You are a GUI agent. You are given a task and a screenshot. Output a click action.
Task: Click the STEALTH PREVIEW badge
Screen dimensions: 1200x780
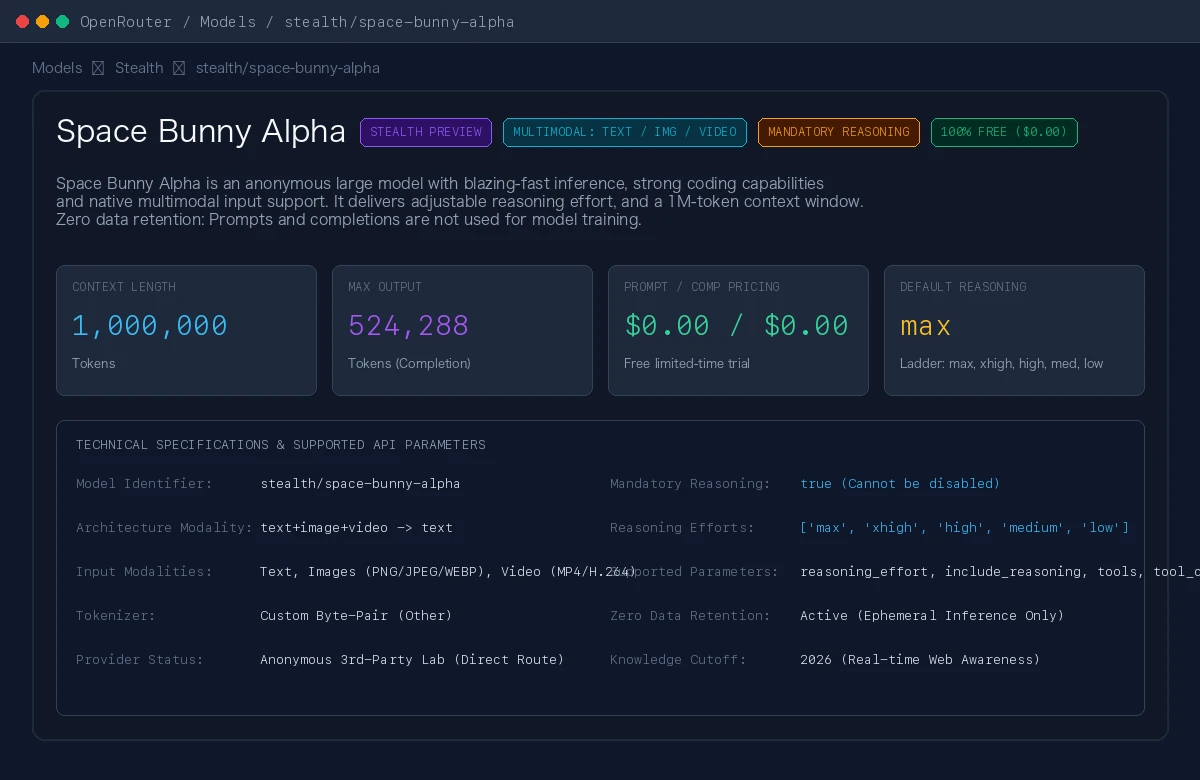coord(426,132)
